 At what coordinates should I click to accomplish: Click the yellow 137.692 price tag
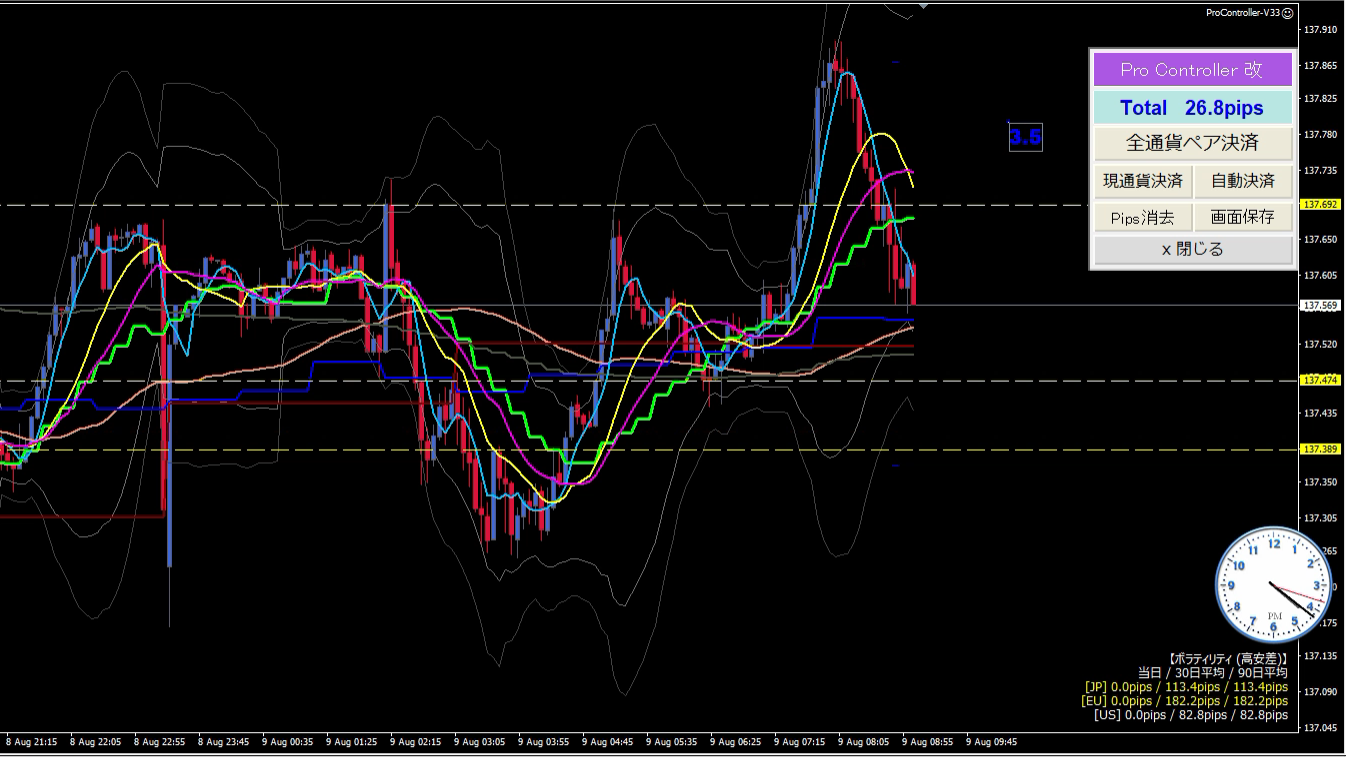[x=1320, y=204]
